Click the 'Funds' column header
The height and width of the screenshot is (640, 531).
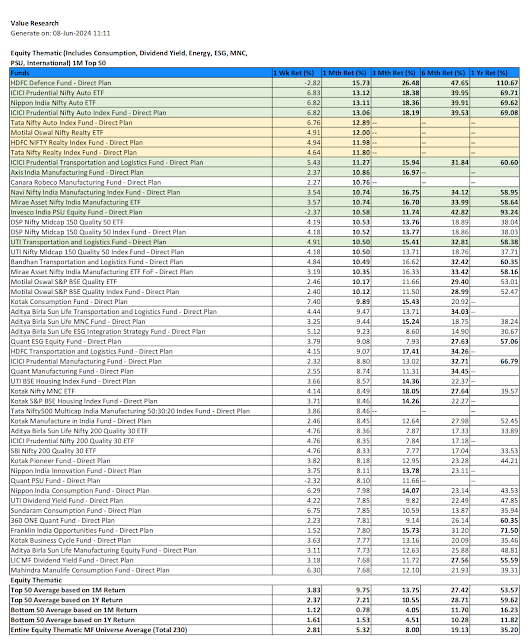(x=141, y=73)
